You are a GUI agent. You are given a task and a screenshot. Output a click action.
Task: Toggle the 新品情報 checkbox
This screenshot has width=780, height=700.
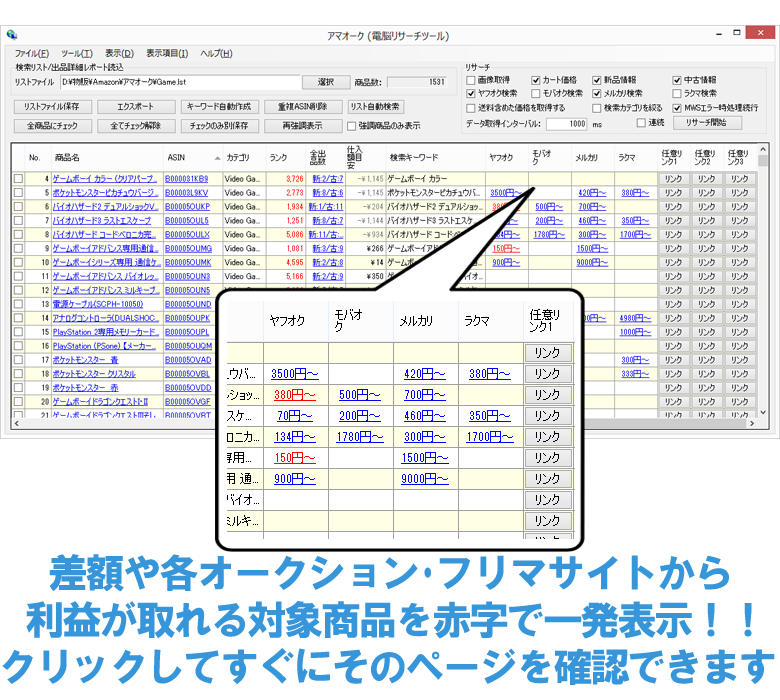click(597, 80)
